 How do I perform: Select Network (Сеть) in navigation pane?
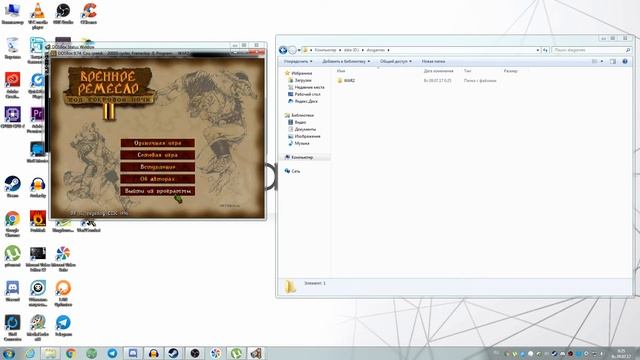(x=293, y=171)
